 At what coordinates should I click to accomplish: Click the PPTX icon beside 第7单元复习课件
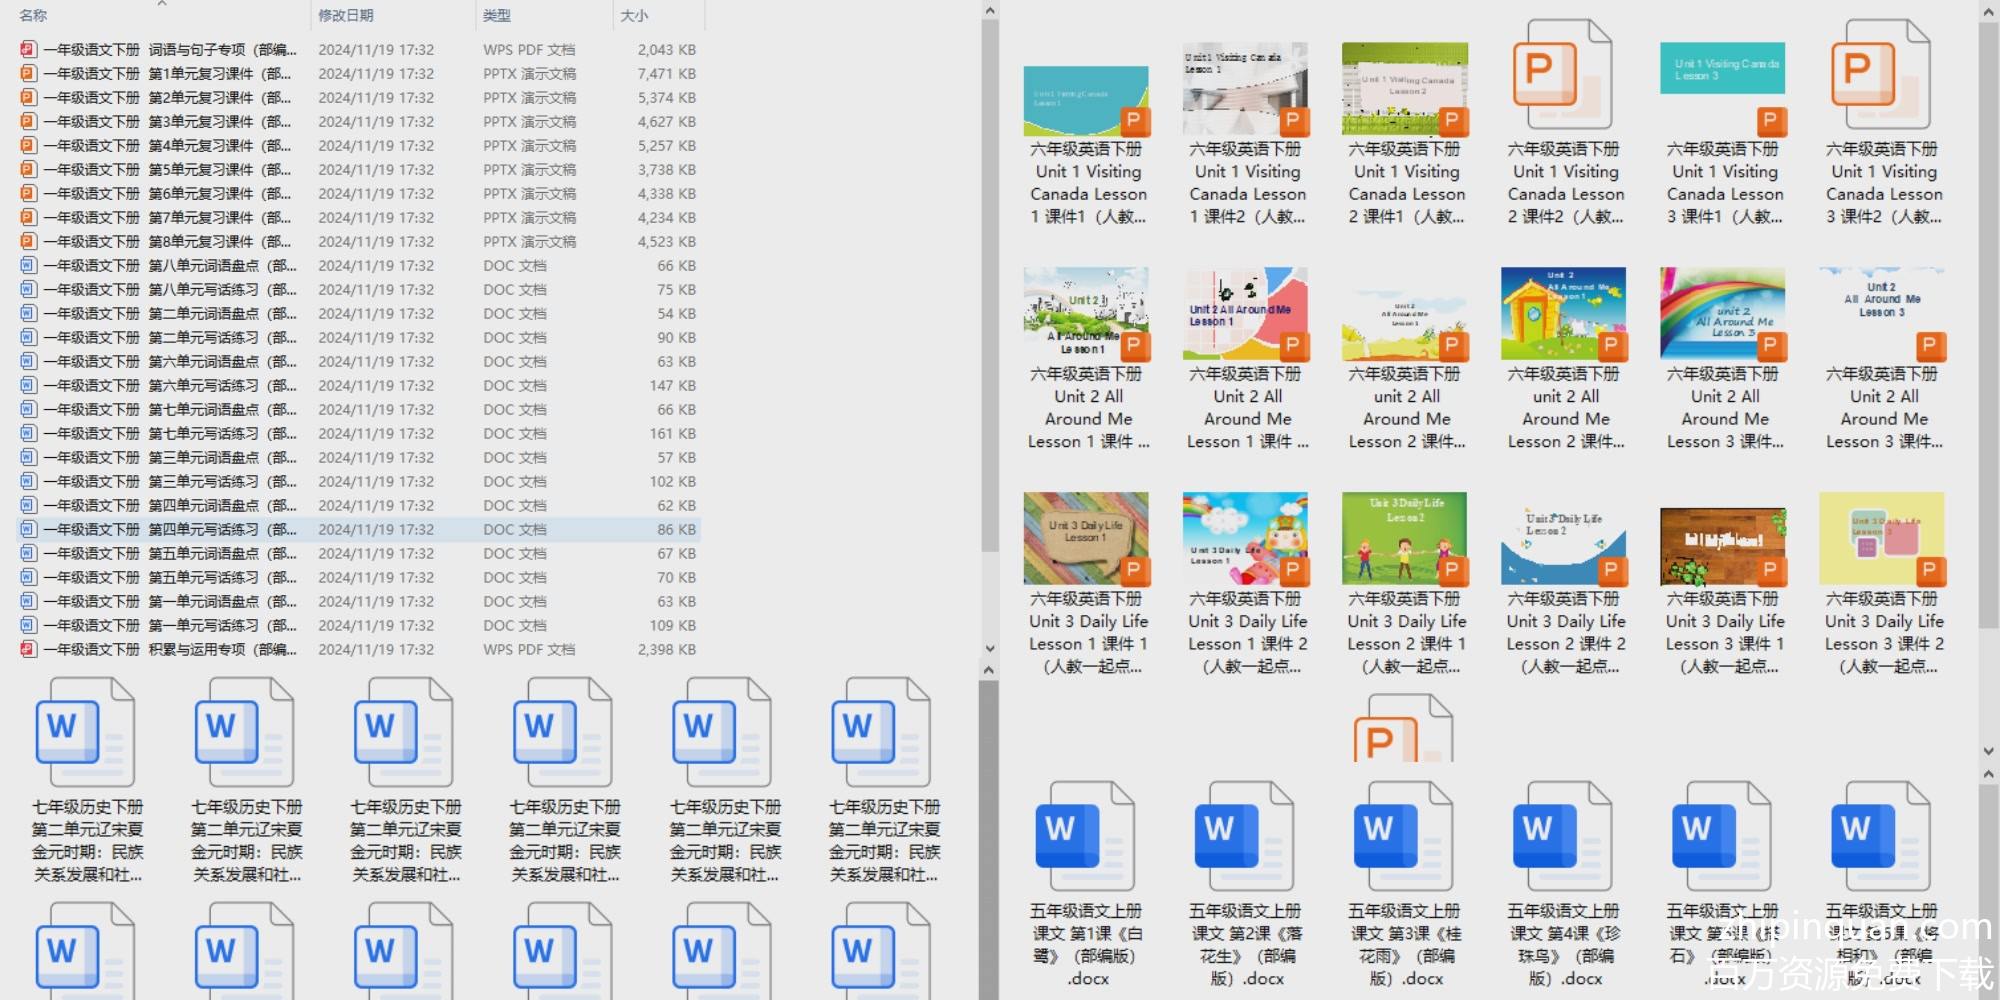pyautogui.click(x=28, y=217)
